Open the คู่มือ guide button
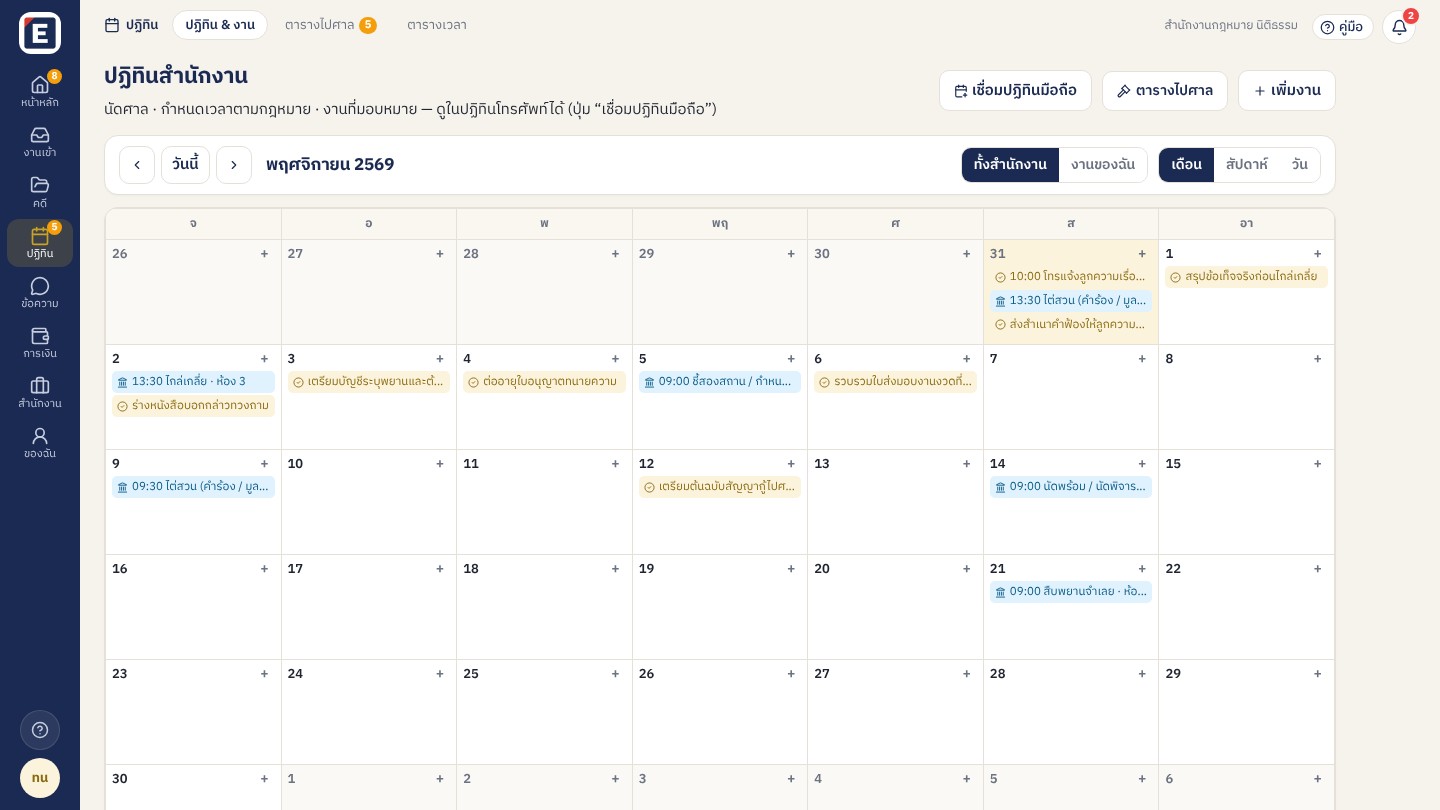Screen dimensions: 1440x810 point(1342,27)
